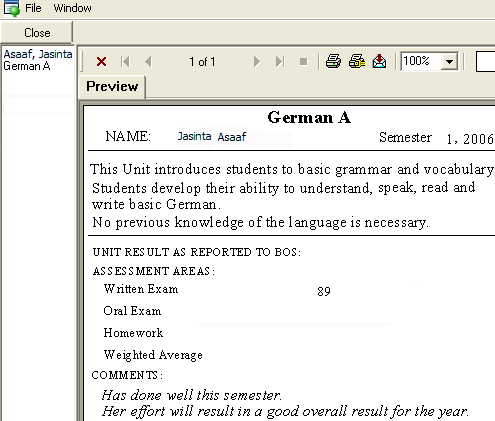Click the Close button
This screenshot has width=495, height=421.
click(x=37, y=33)
